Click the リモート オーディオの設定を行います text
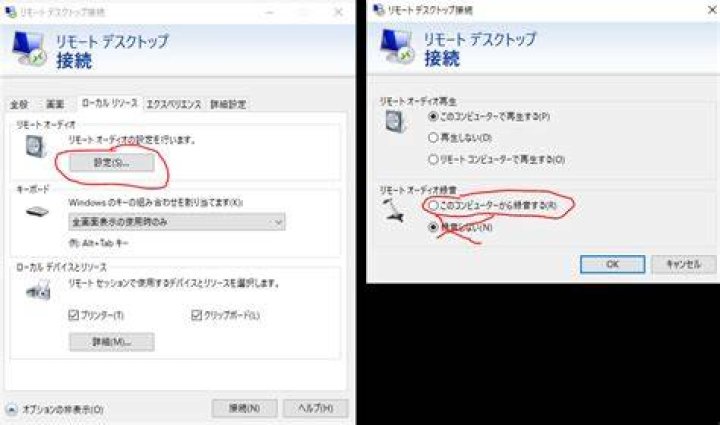 132,140
